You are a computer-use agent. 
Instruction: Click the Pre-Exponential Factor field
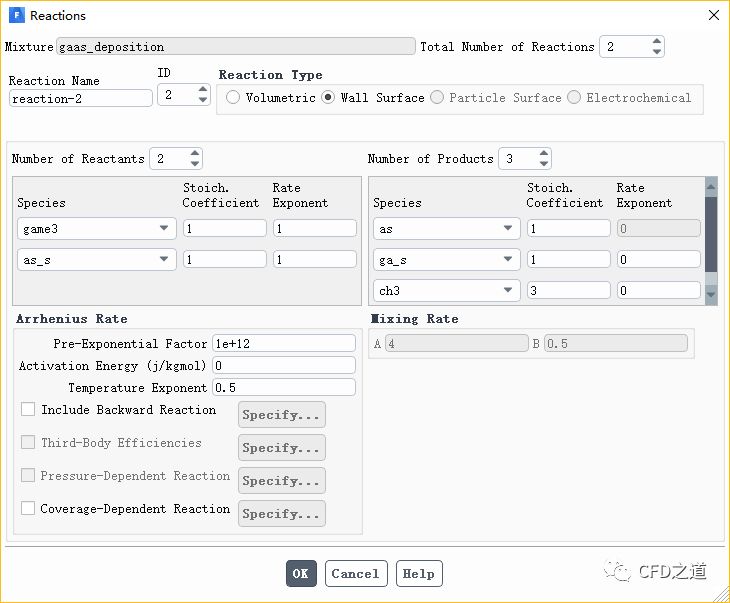point(284,344)
